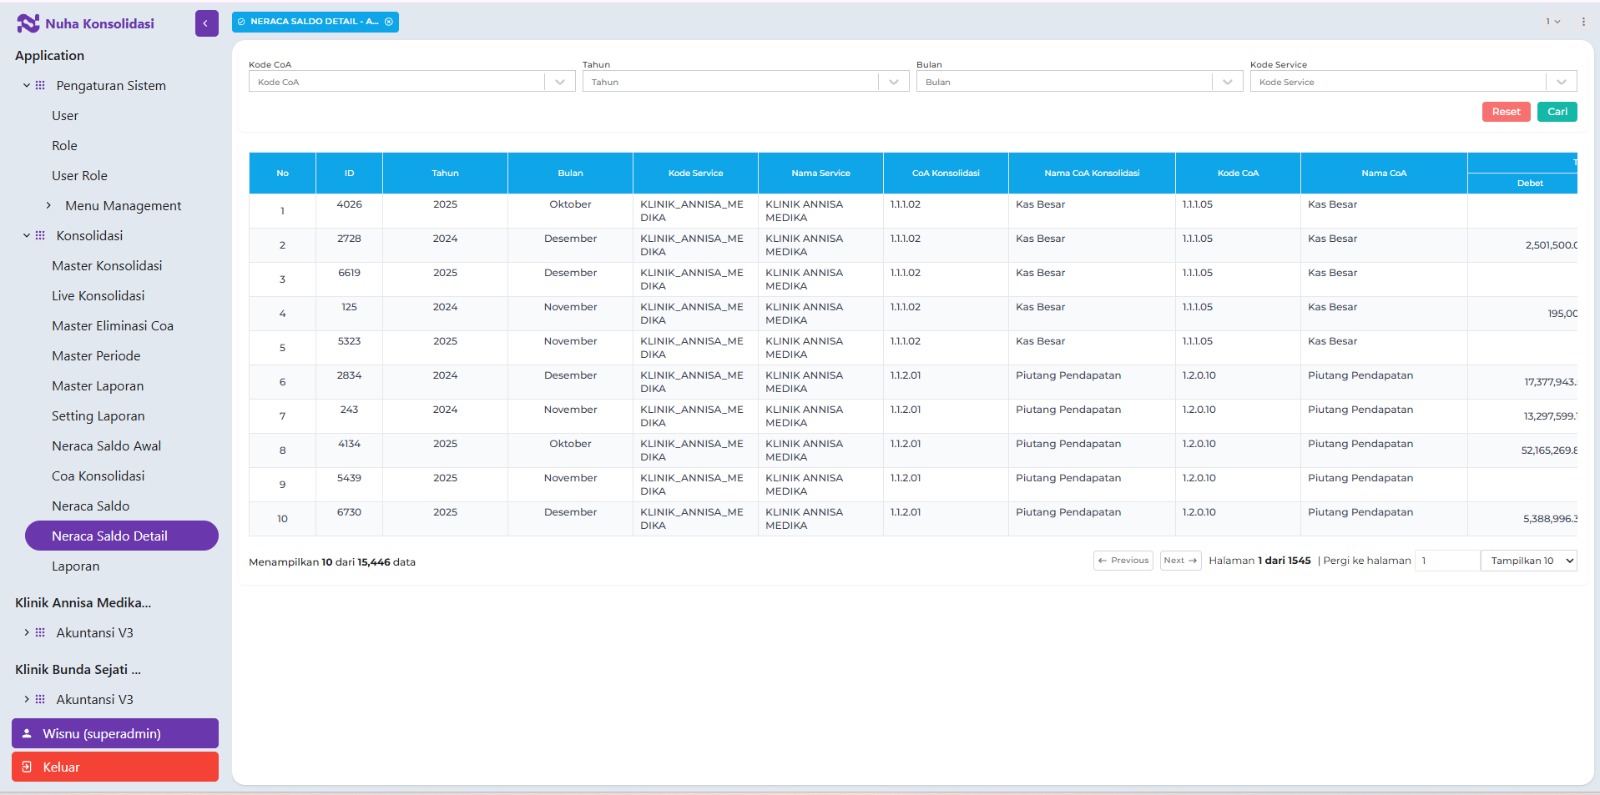This screenshot has height=795, width=1600.
Task: Expand Akuntansi V3 under Klinik Annisa Medika
Action: pyautogui.click(x=26, y=632)
